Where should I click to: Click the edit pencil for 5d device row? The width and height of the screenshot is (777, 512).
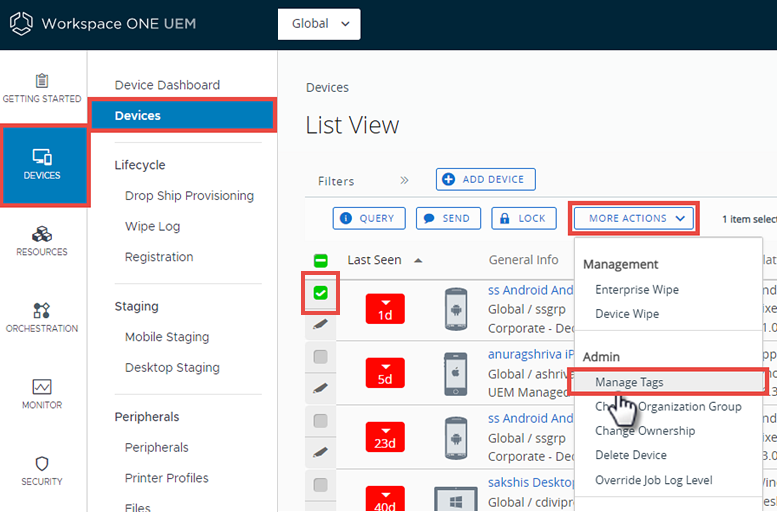321,388
